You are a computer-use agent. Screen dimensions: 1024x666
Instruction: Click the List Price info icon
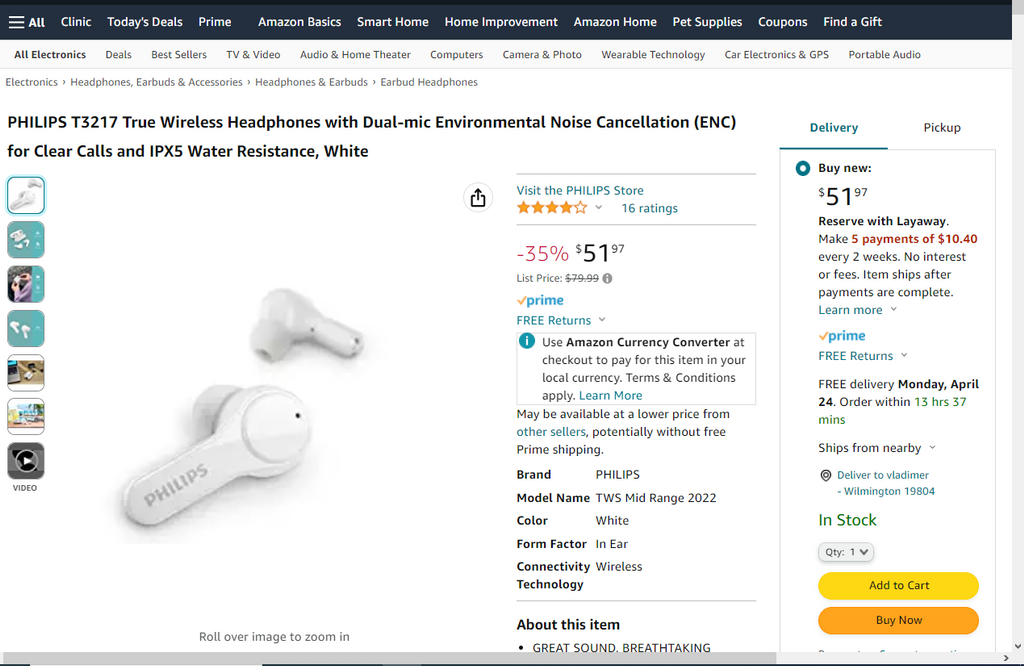click(x=607, y=279)
